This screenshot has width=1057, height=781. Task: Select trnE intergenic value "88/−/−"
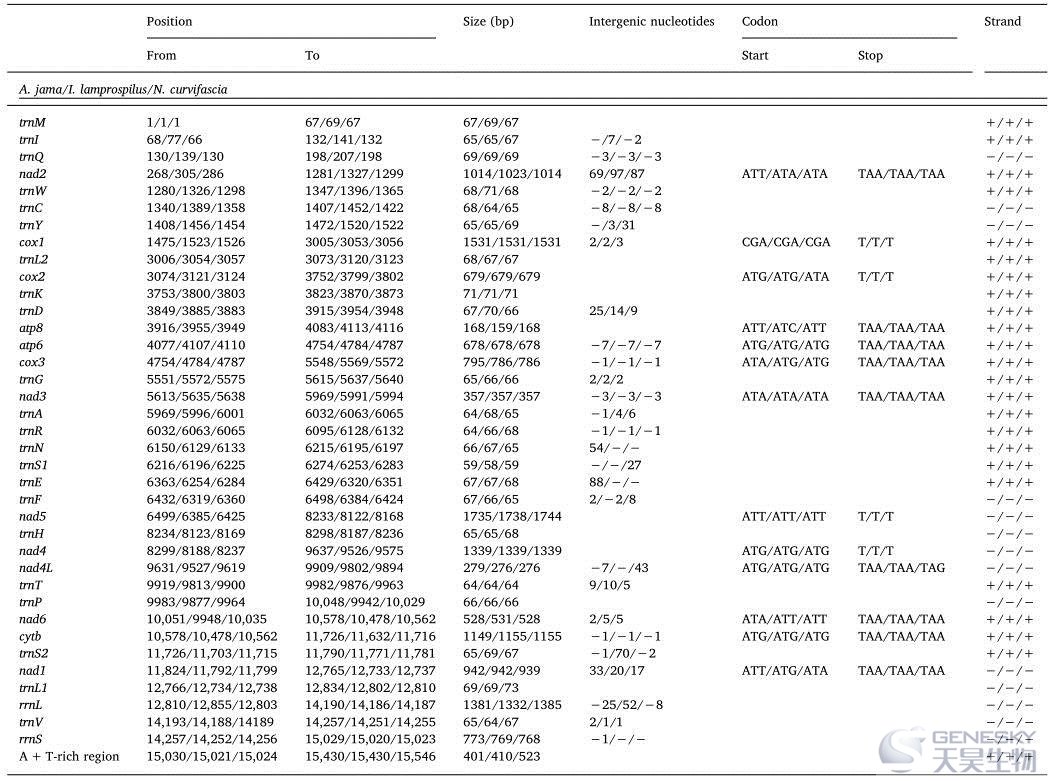click(614, 482)
